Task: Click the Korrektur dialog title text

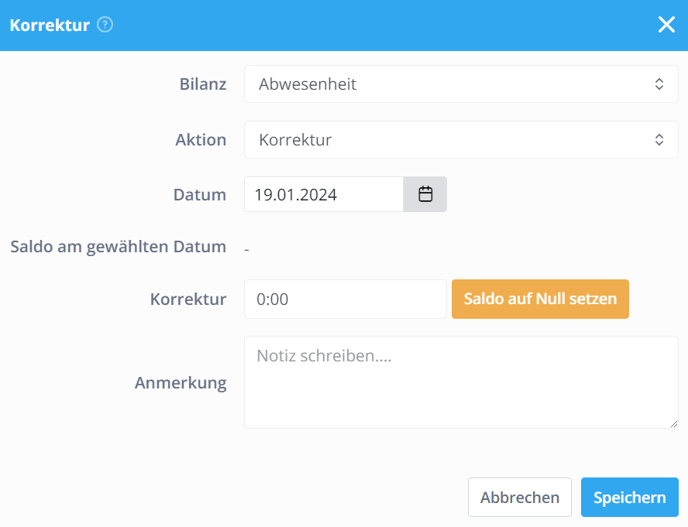Action: 50,25
